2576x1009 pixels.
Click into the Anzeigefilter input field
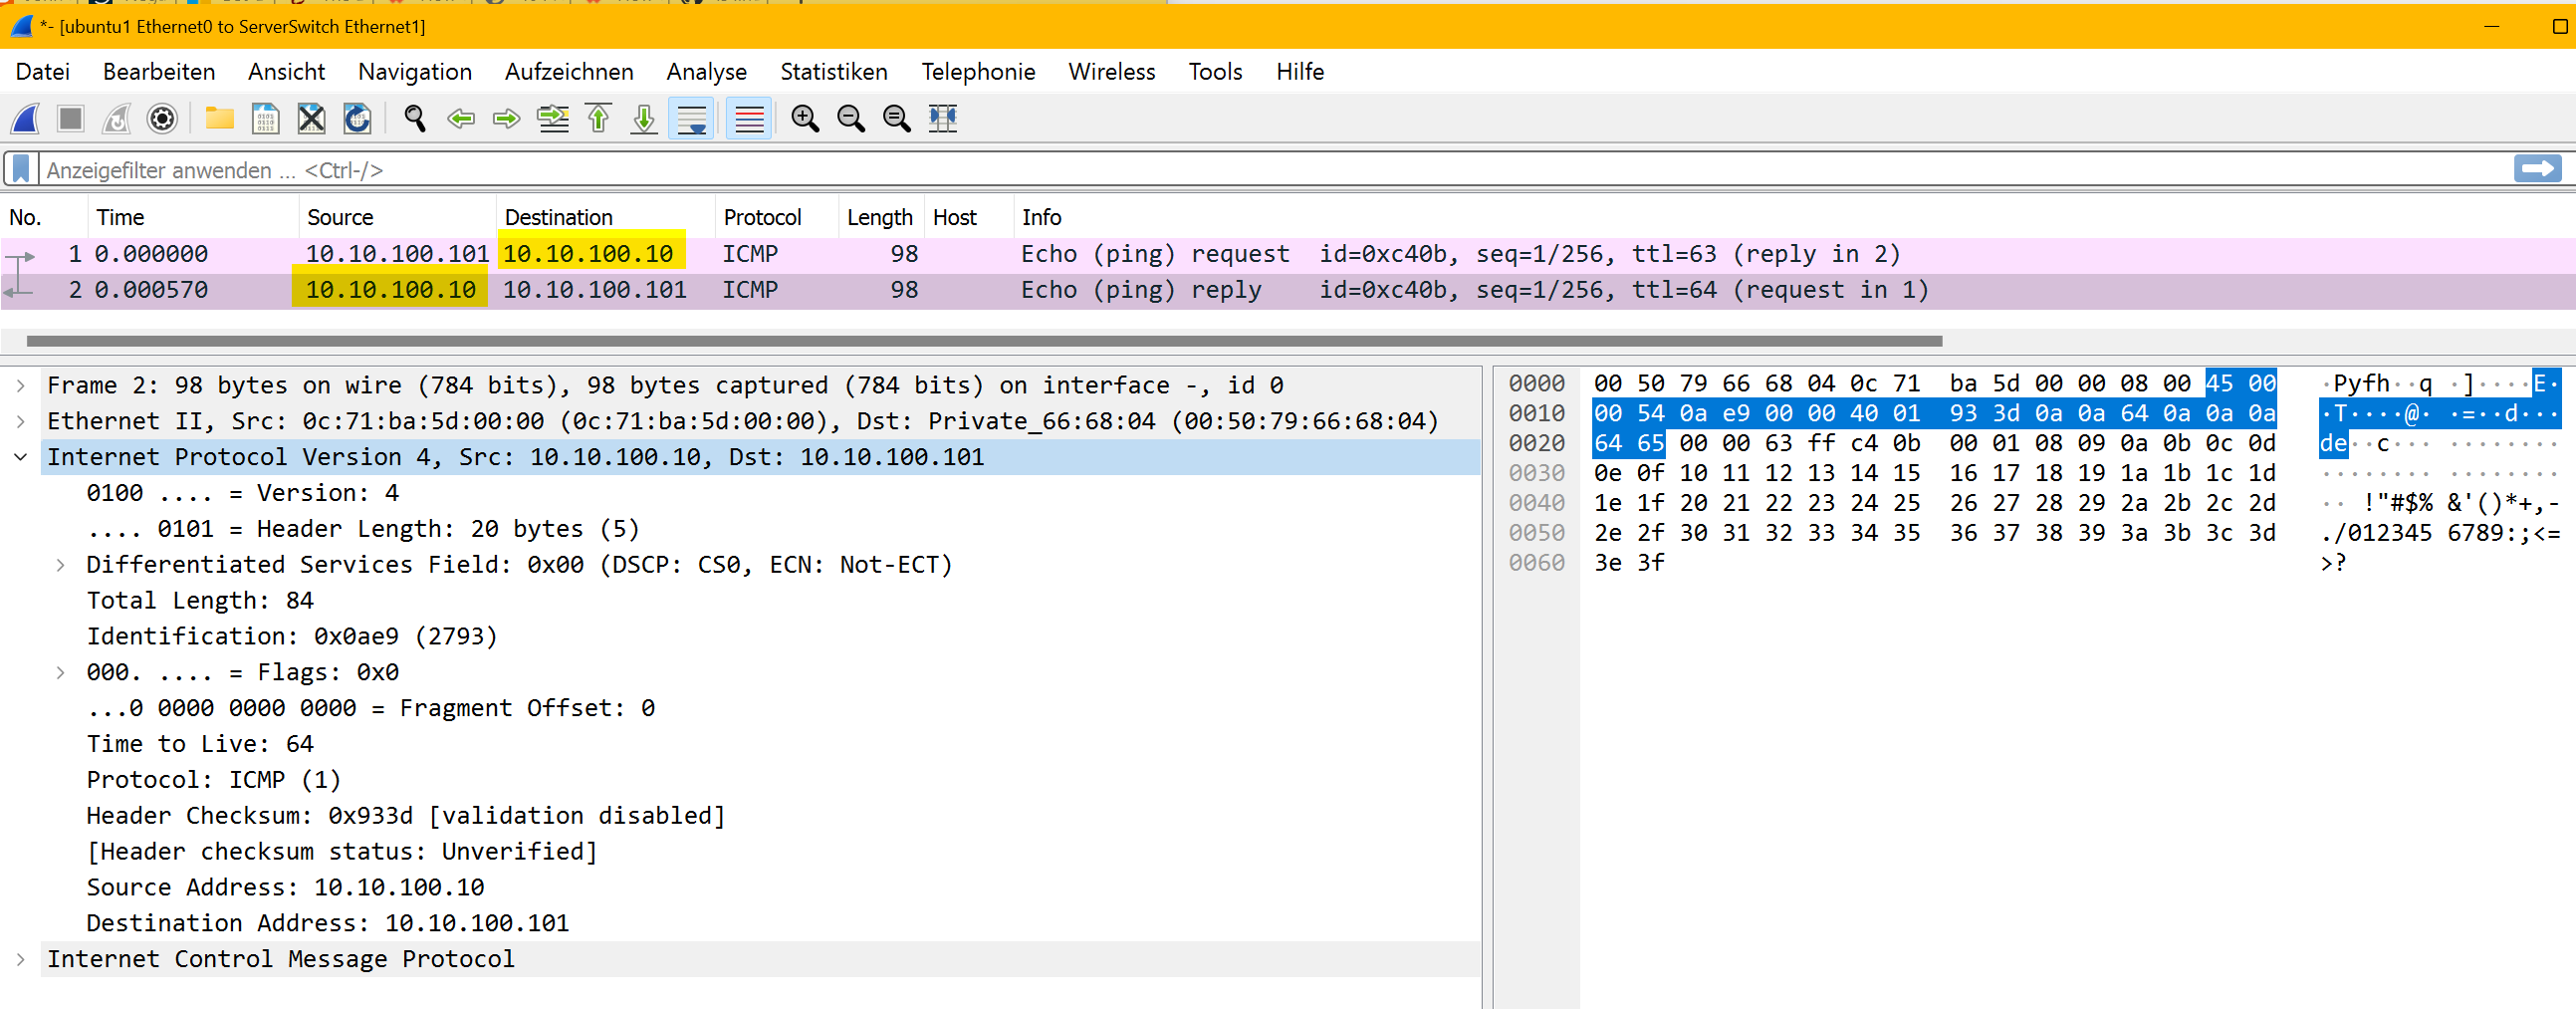pyautogui.click(x=1200, y=170)
